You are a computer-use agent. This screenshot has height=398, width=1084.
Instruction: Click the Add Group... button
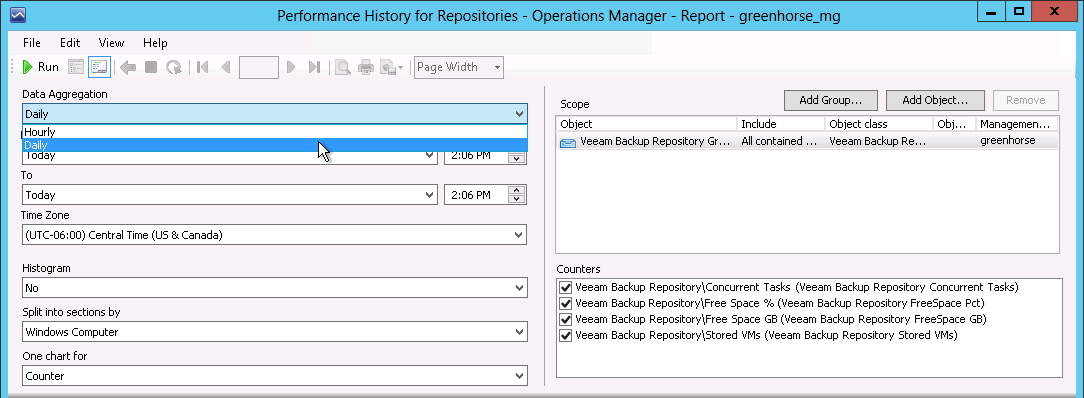[830, 100]
